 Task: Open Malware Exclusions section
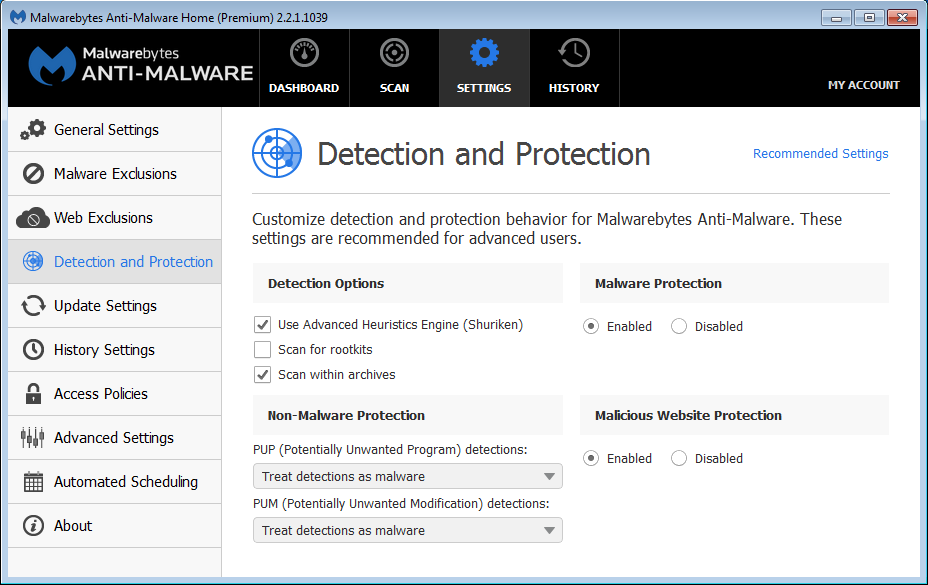point(115,173)
